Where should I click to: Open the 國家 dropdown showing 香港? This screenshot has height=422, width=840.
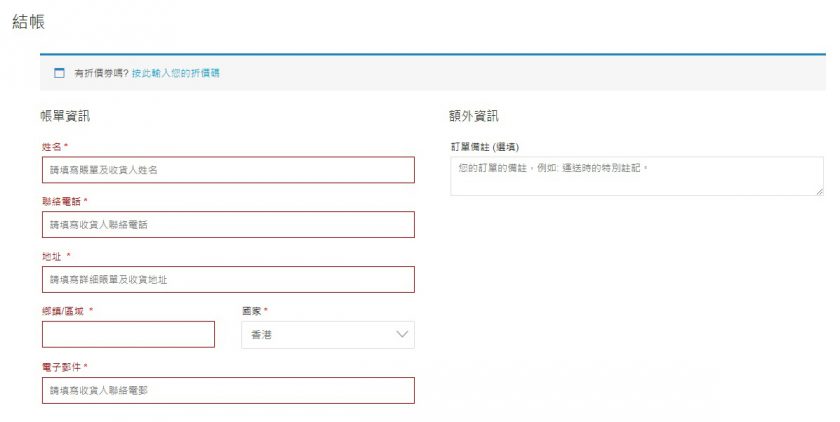320,334
